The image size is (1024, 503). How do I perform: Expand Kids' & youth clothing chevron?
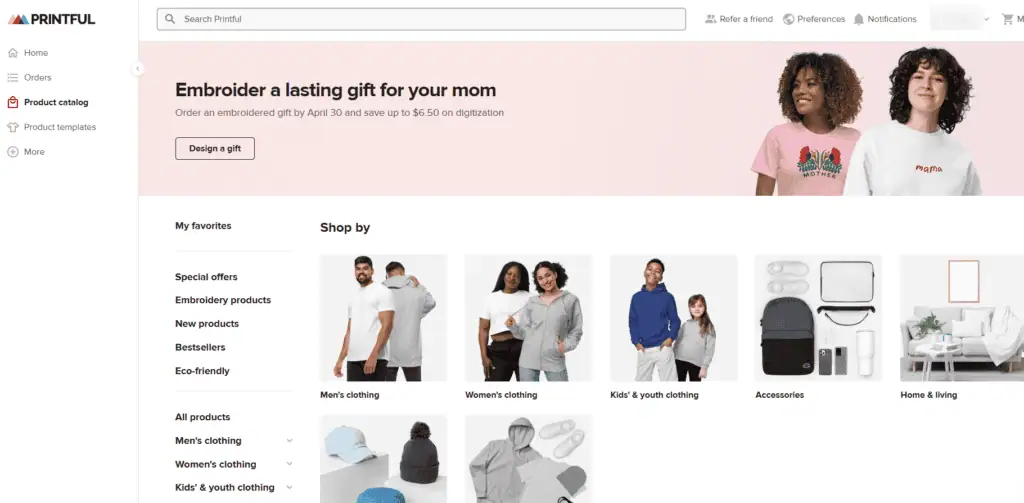pos(289,488)
